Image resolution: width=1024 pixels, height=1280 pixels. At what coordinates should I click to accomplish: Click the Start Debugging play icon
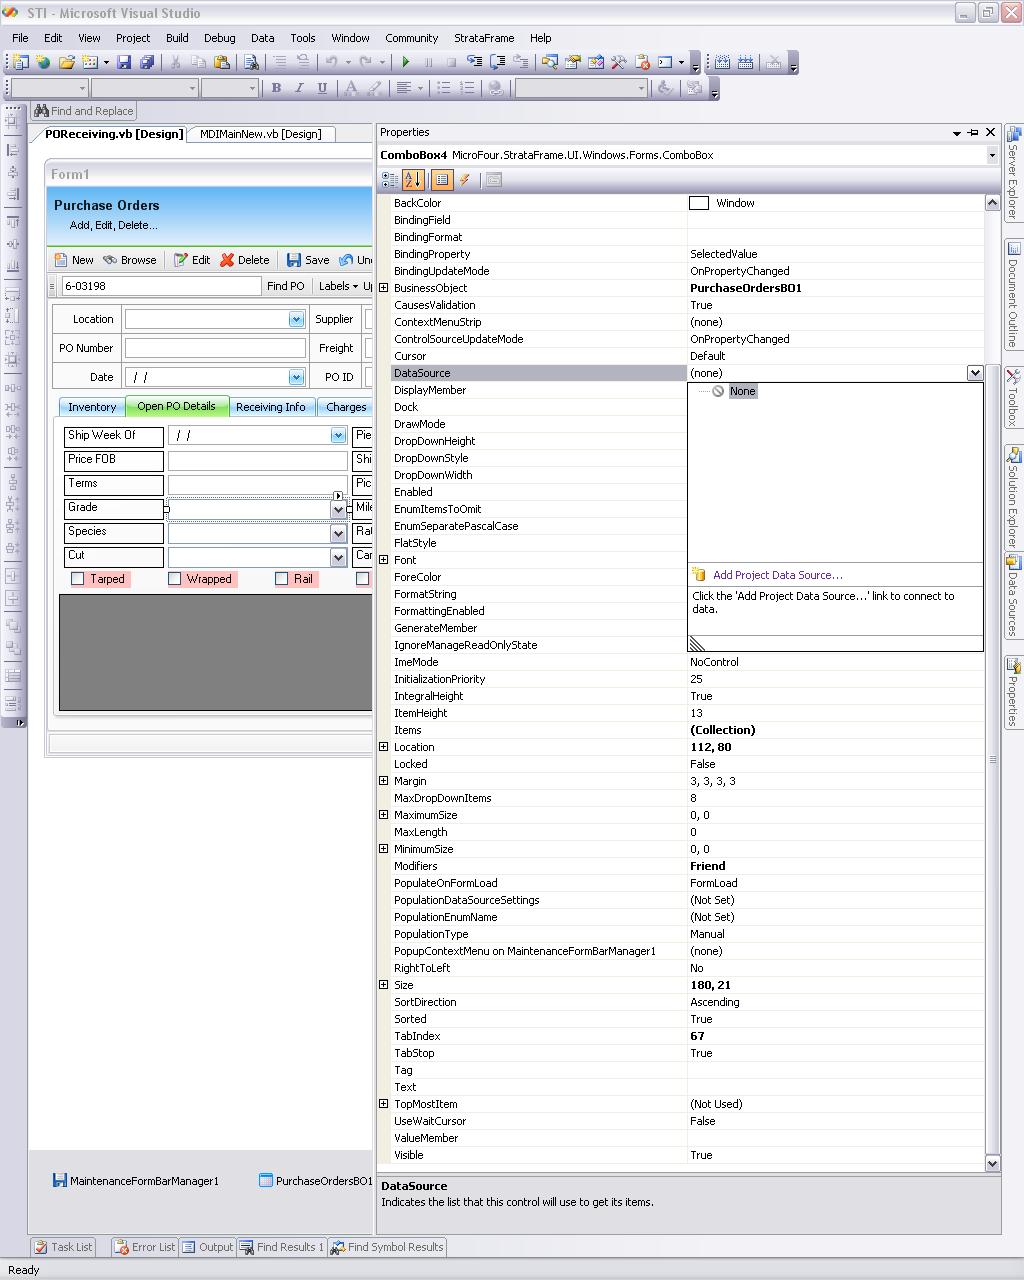(406, 62)
